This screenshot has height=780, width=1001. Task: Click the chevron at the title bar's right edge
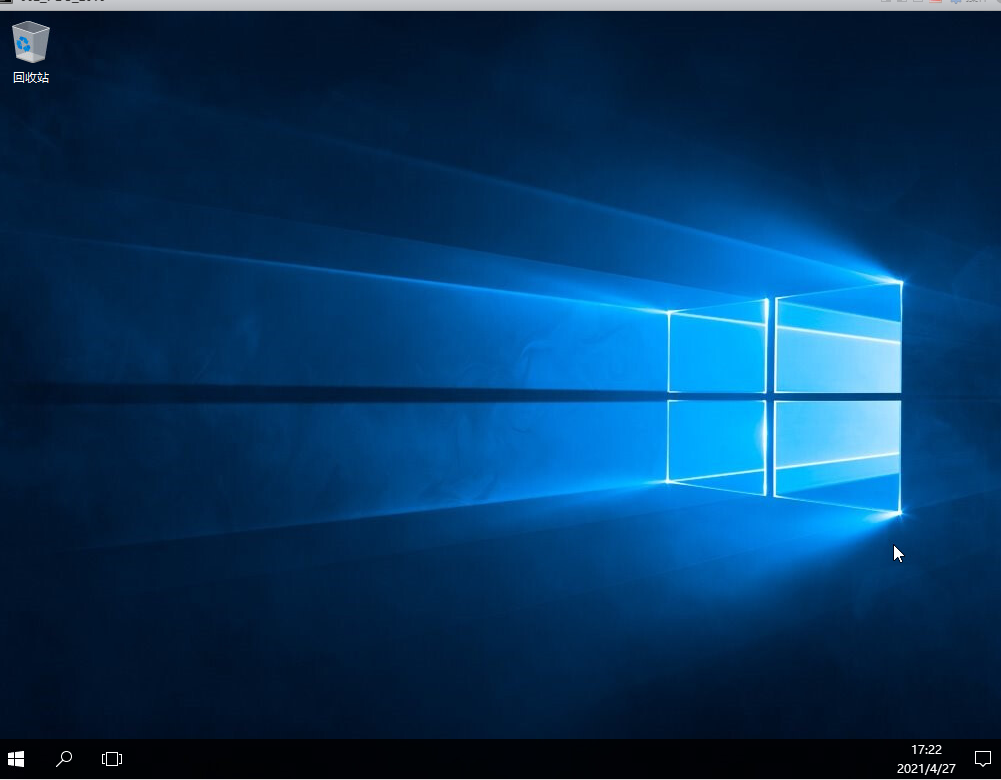(998, 4)
